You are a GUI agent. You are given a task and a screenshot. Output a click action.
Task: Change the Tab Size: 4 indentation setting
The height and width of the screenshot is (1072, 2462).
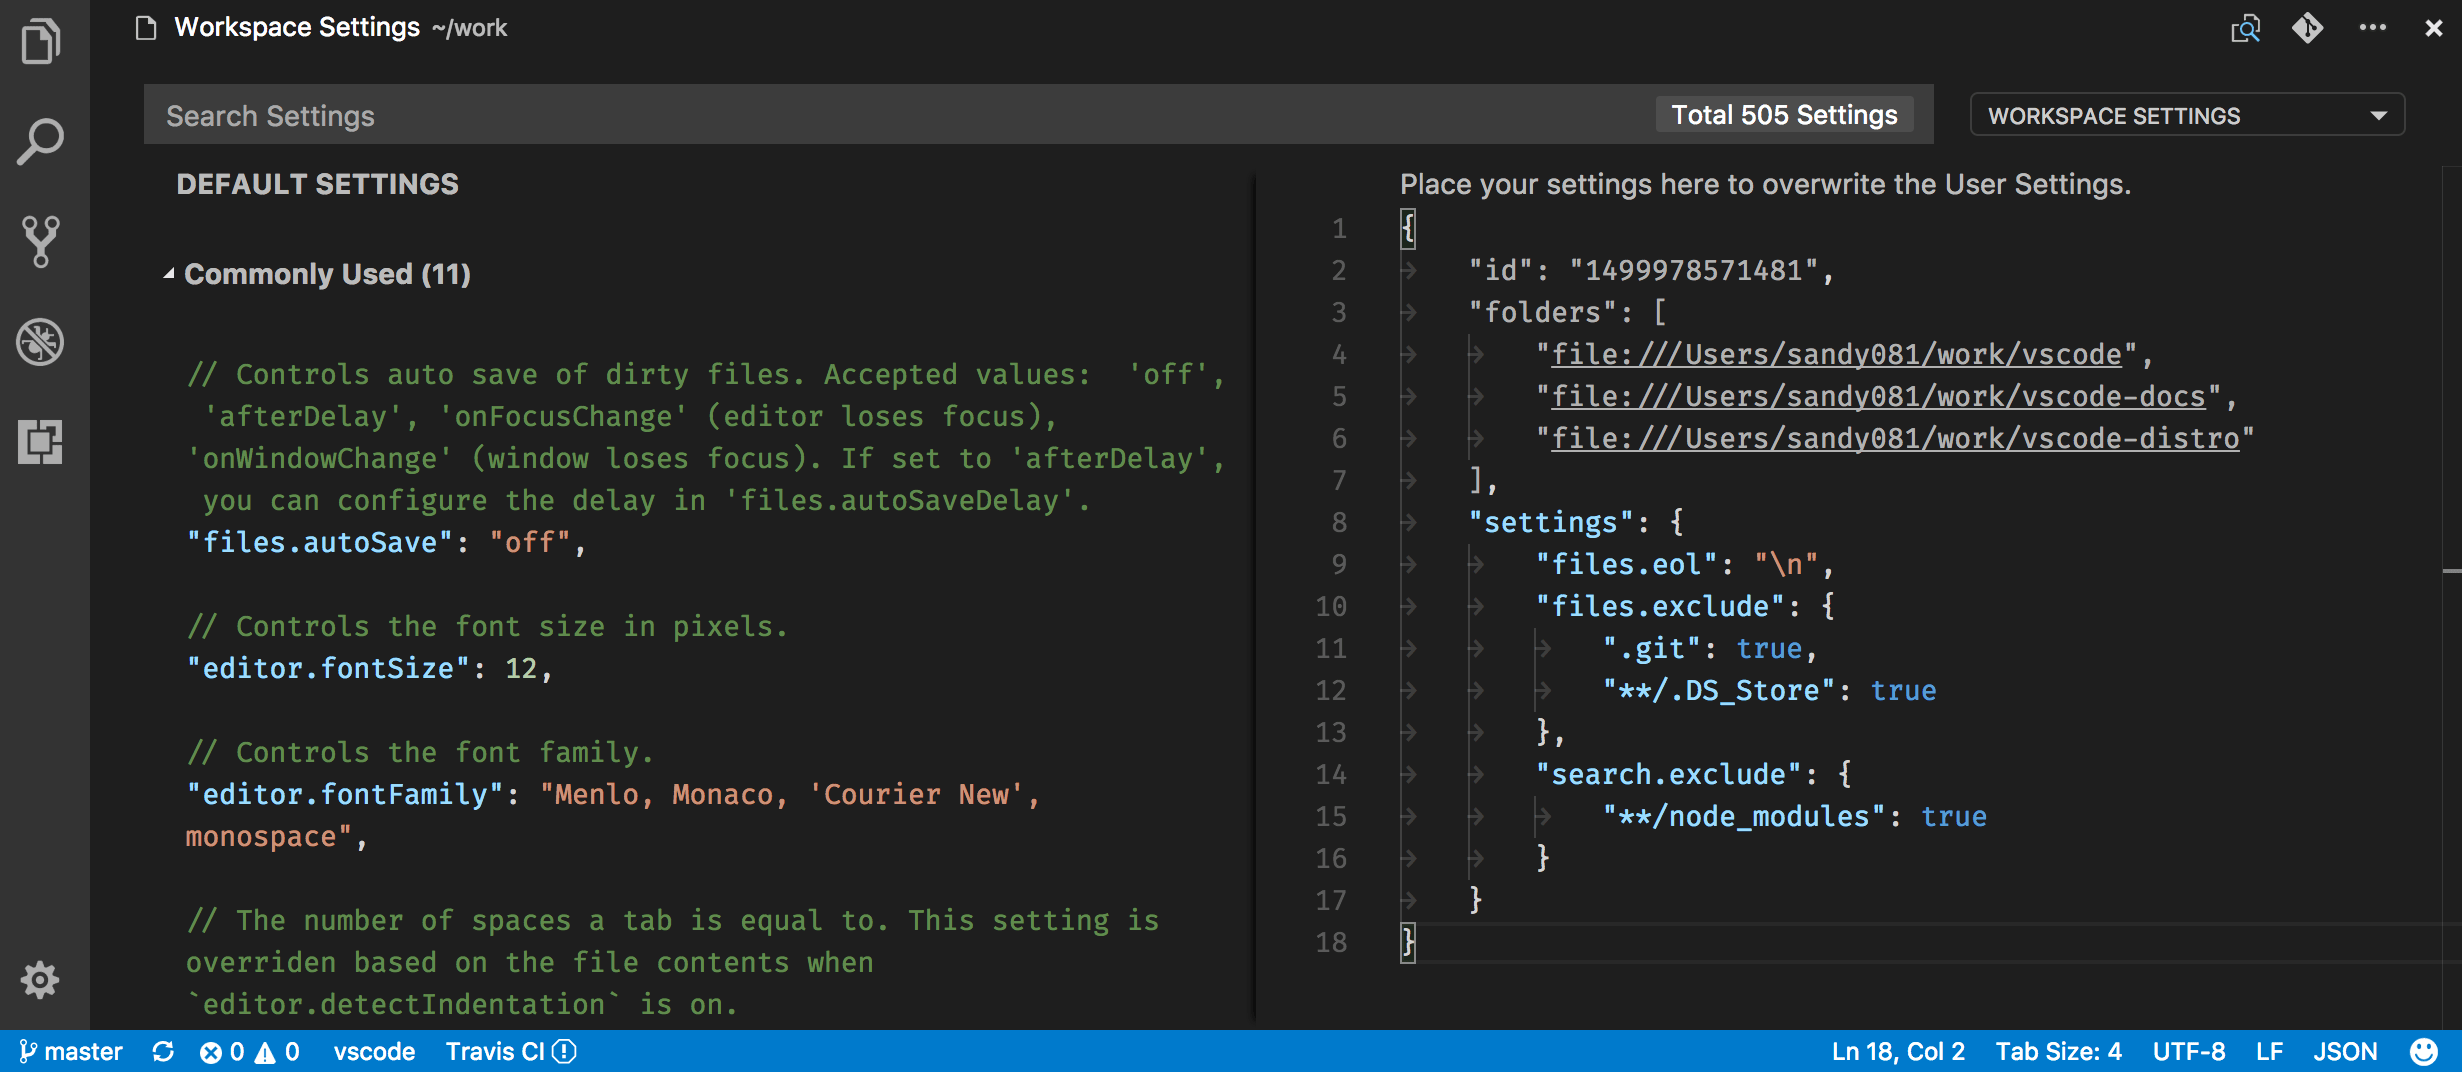2058,1052
